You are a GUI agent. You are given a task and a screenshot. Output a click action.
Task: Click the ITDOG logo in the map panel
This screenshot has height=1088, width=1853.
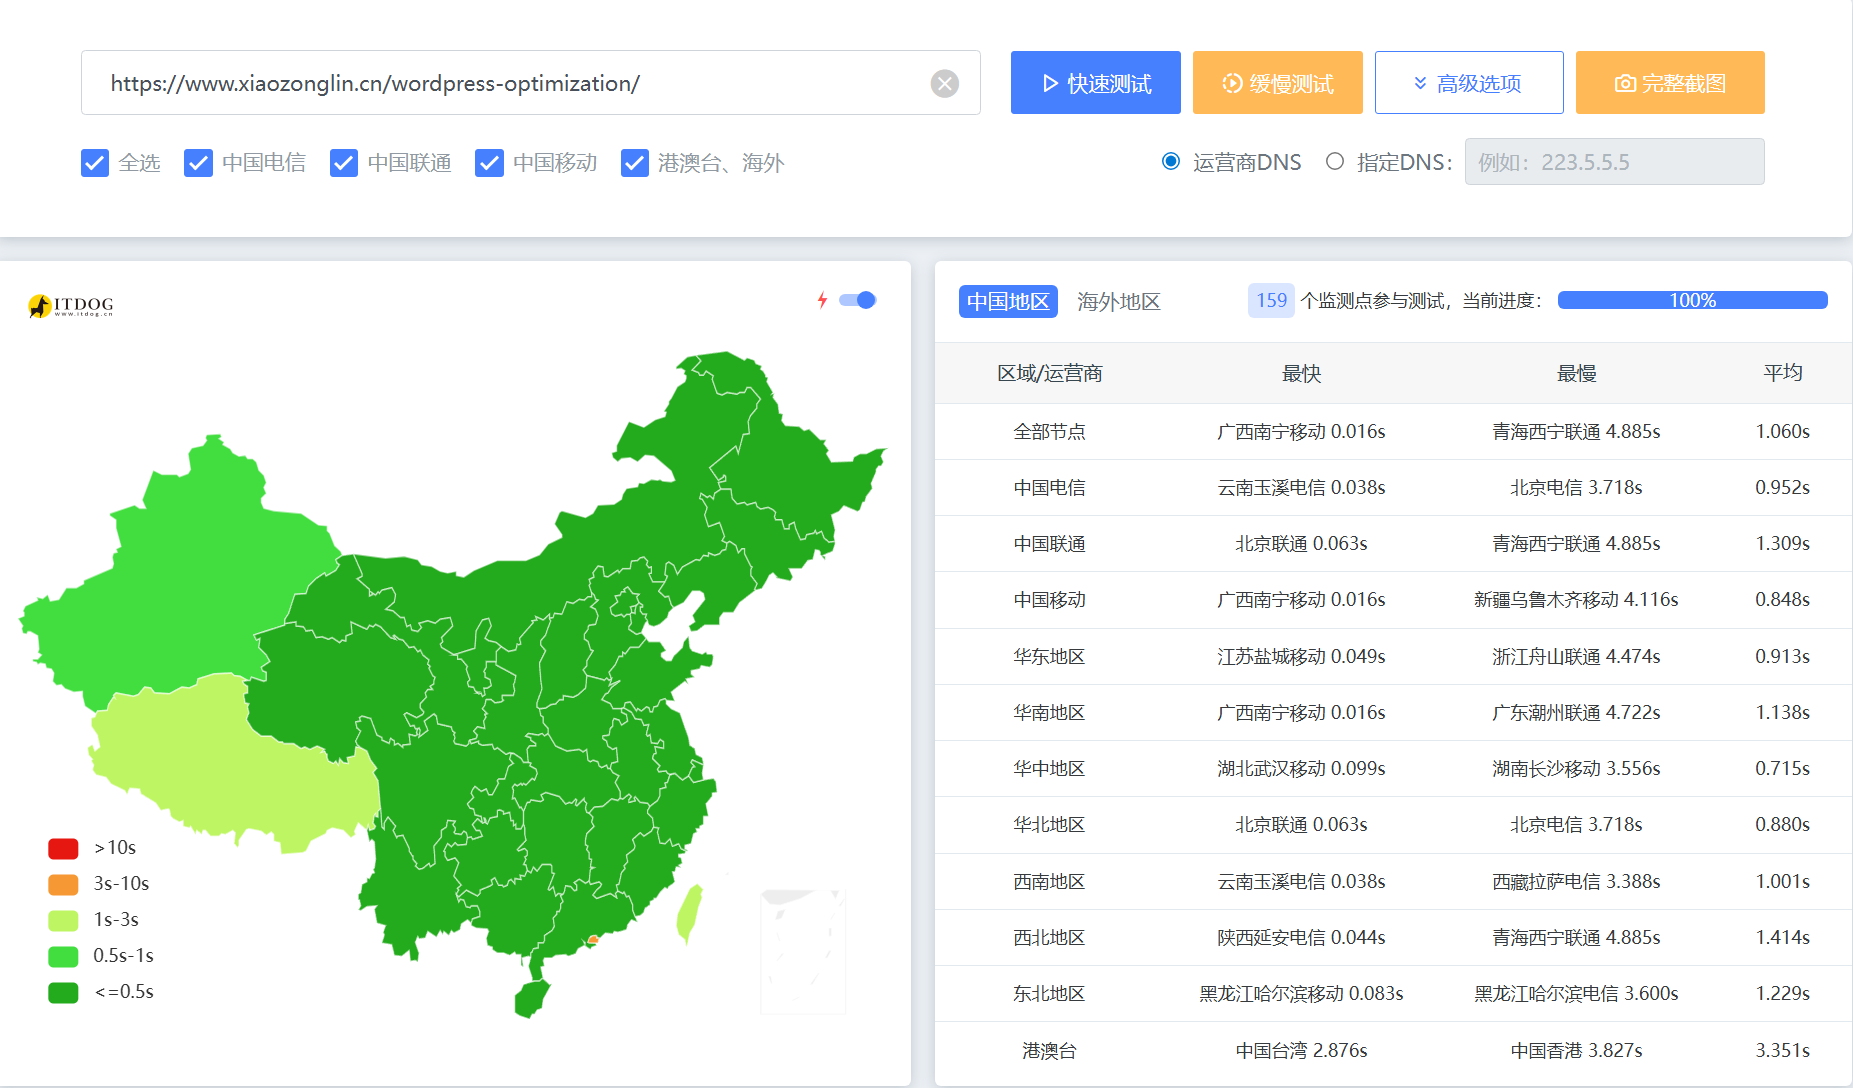click(70, 305)
